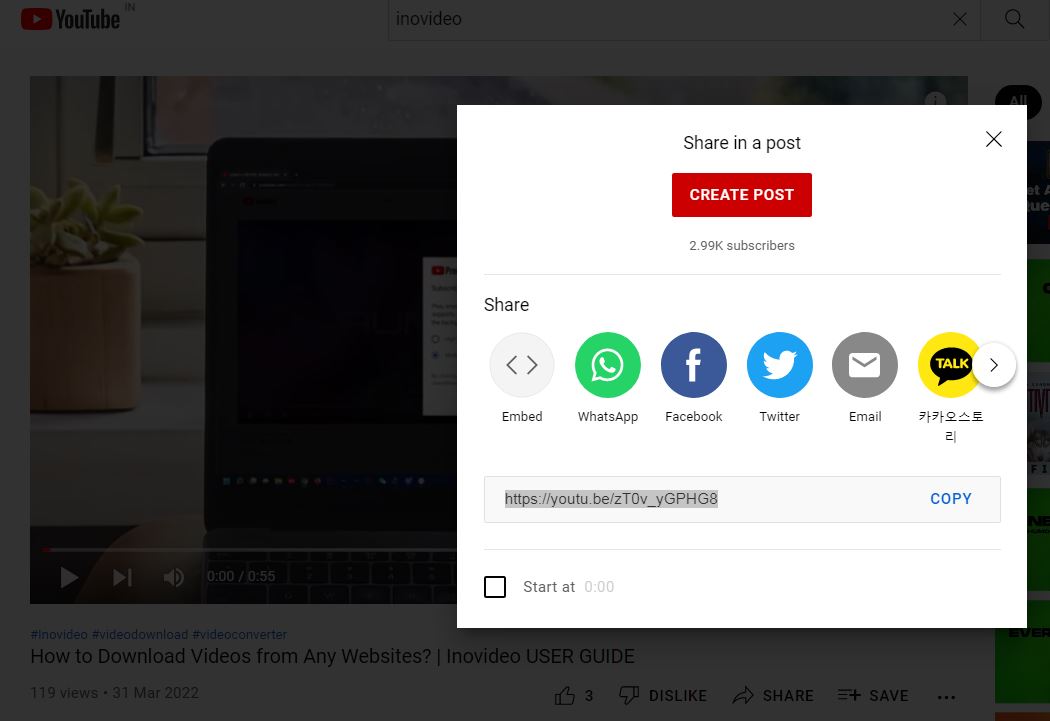Open the #Inovideo hashtag link
The width and height of the screenshot is (1050, 721).
59,634
